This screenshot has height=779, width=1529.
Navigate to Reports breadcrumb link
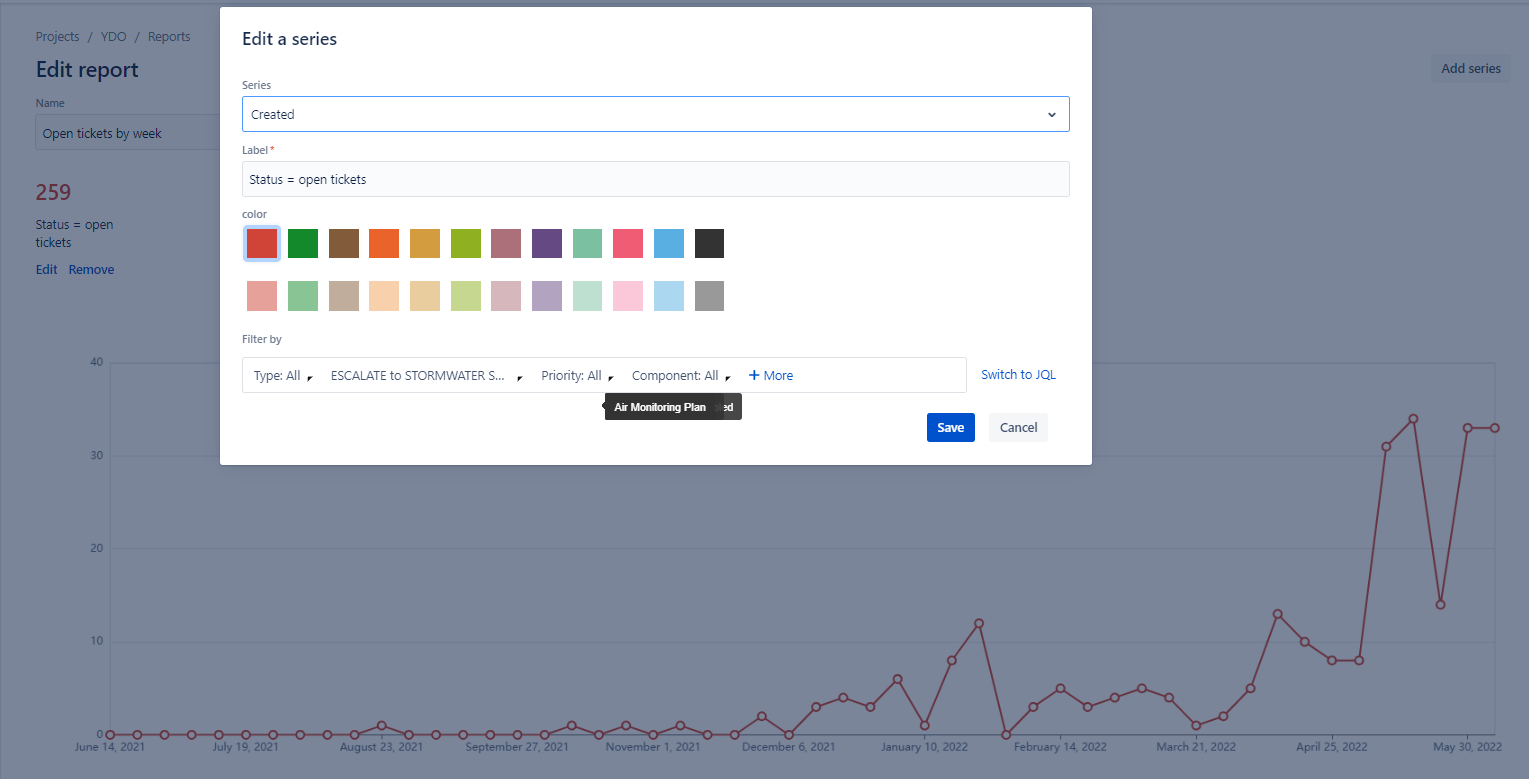(169, 37)
